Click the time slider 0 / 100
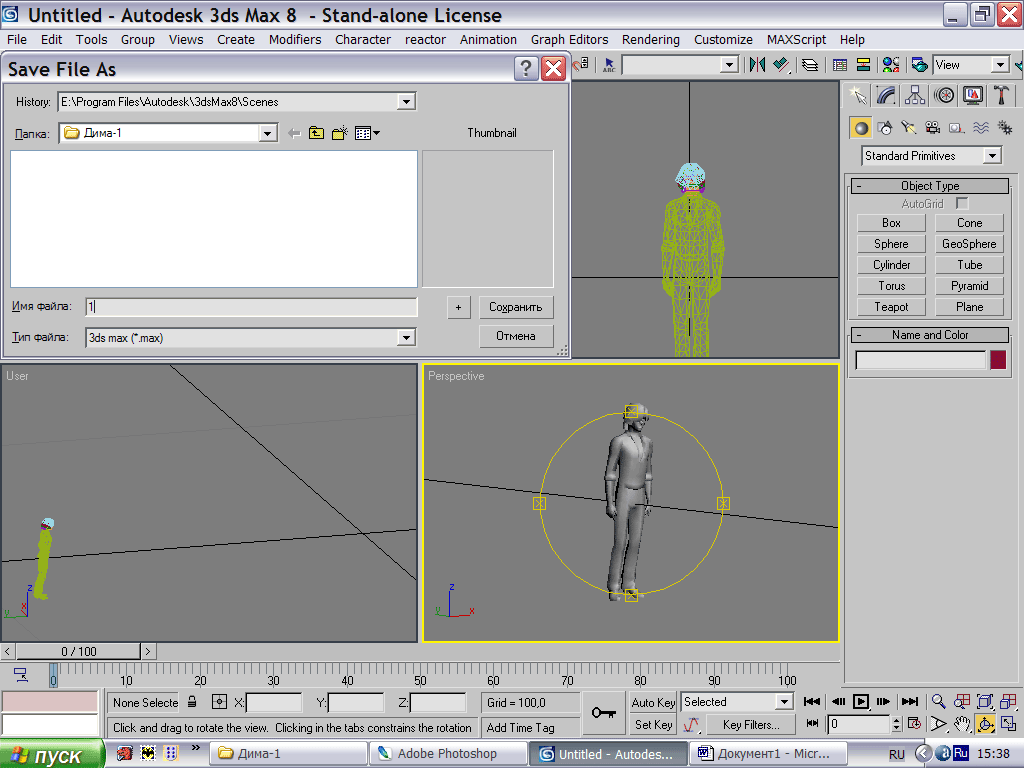Image resolution: width=1024 pixels, height=768 pixels. tap(78, 651)
